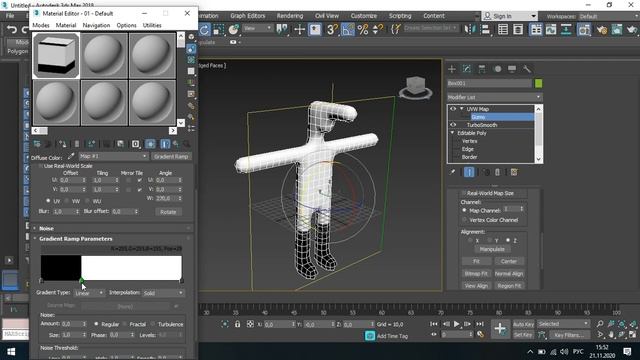
Task: Open the Hierarchy panel icon
Action: (482, 69)
